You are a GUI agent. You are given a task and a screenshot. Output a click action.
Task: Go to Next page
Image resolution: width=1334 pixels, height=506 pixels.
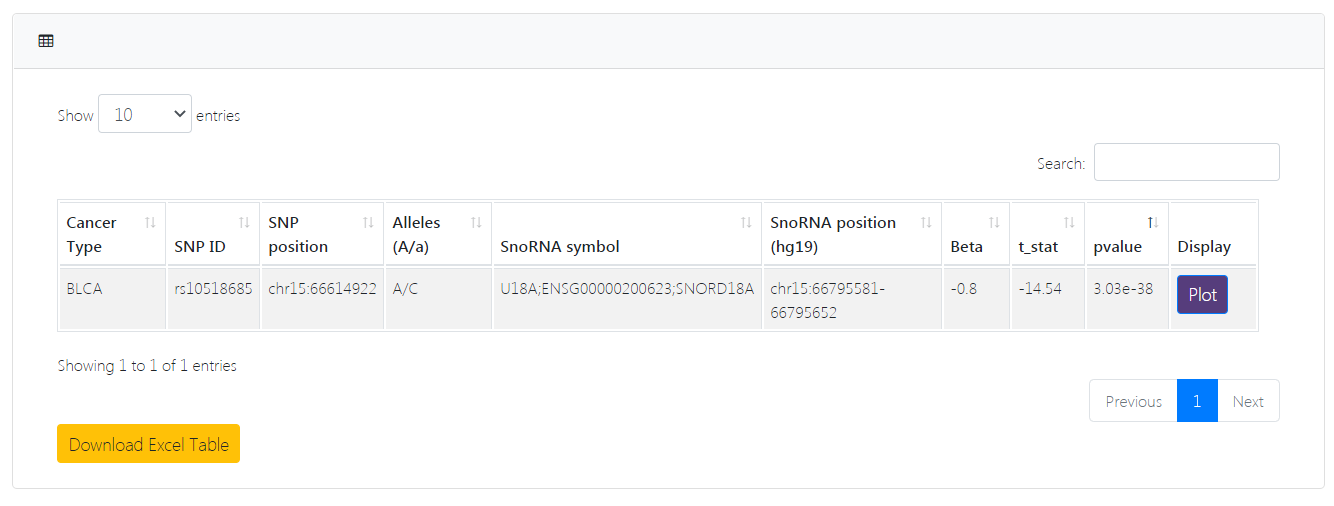[x=1248, y=401]
